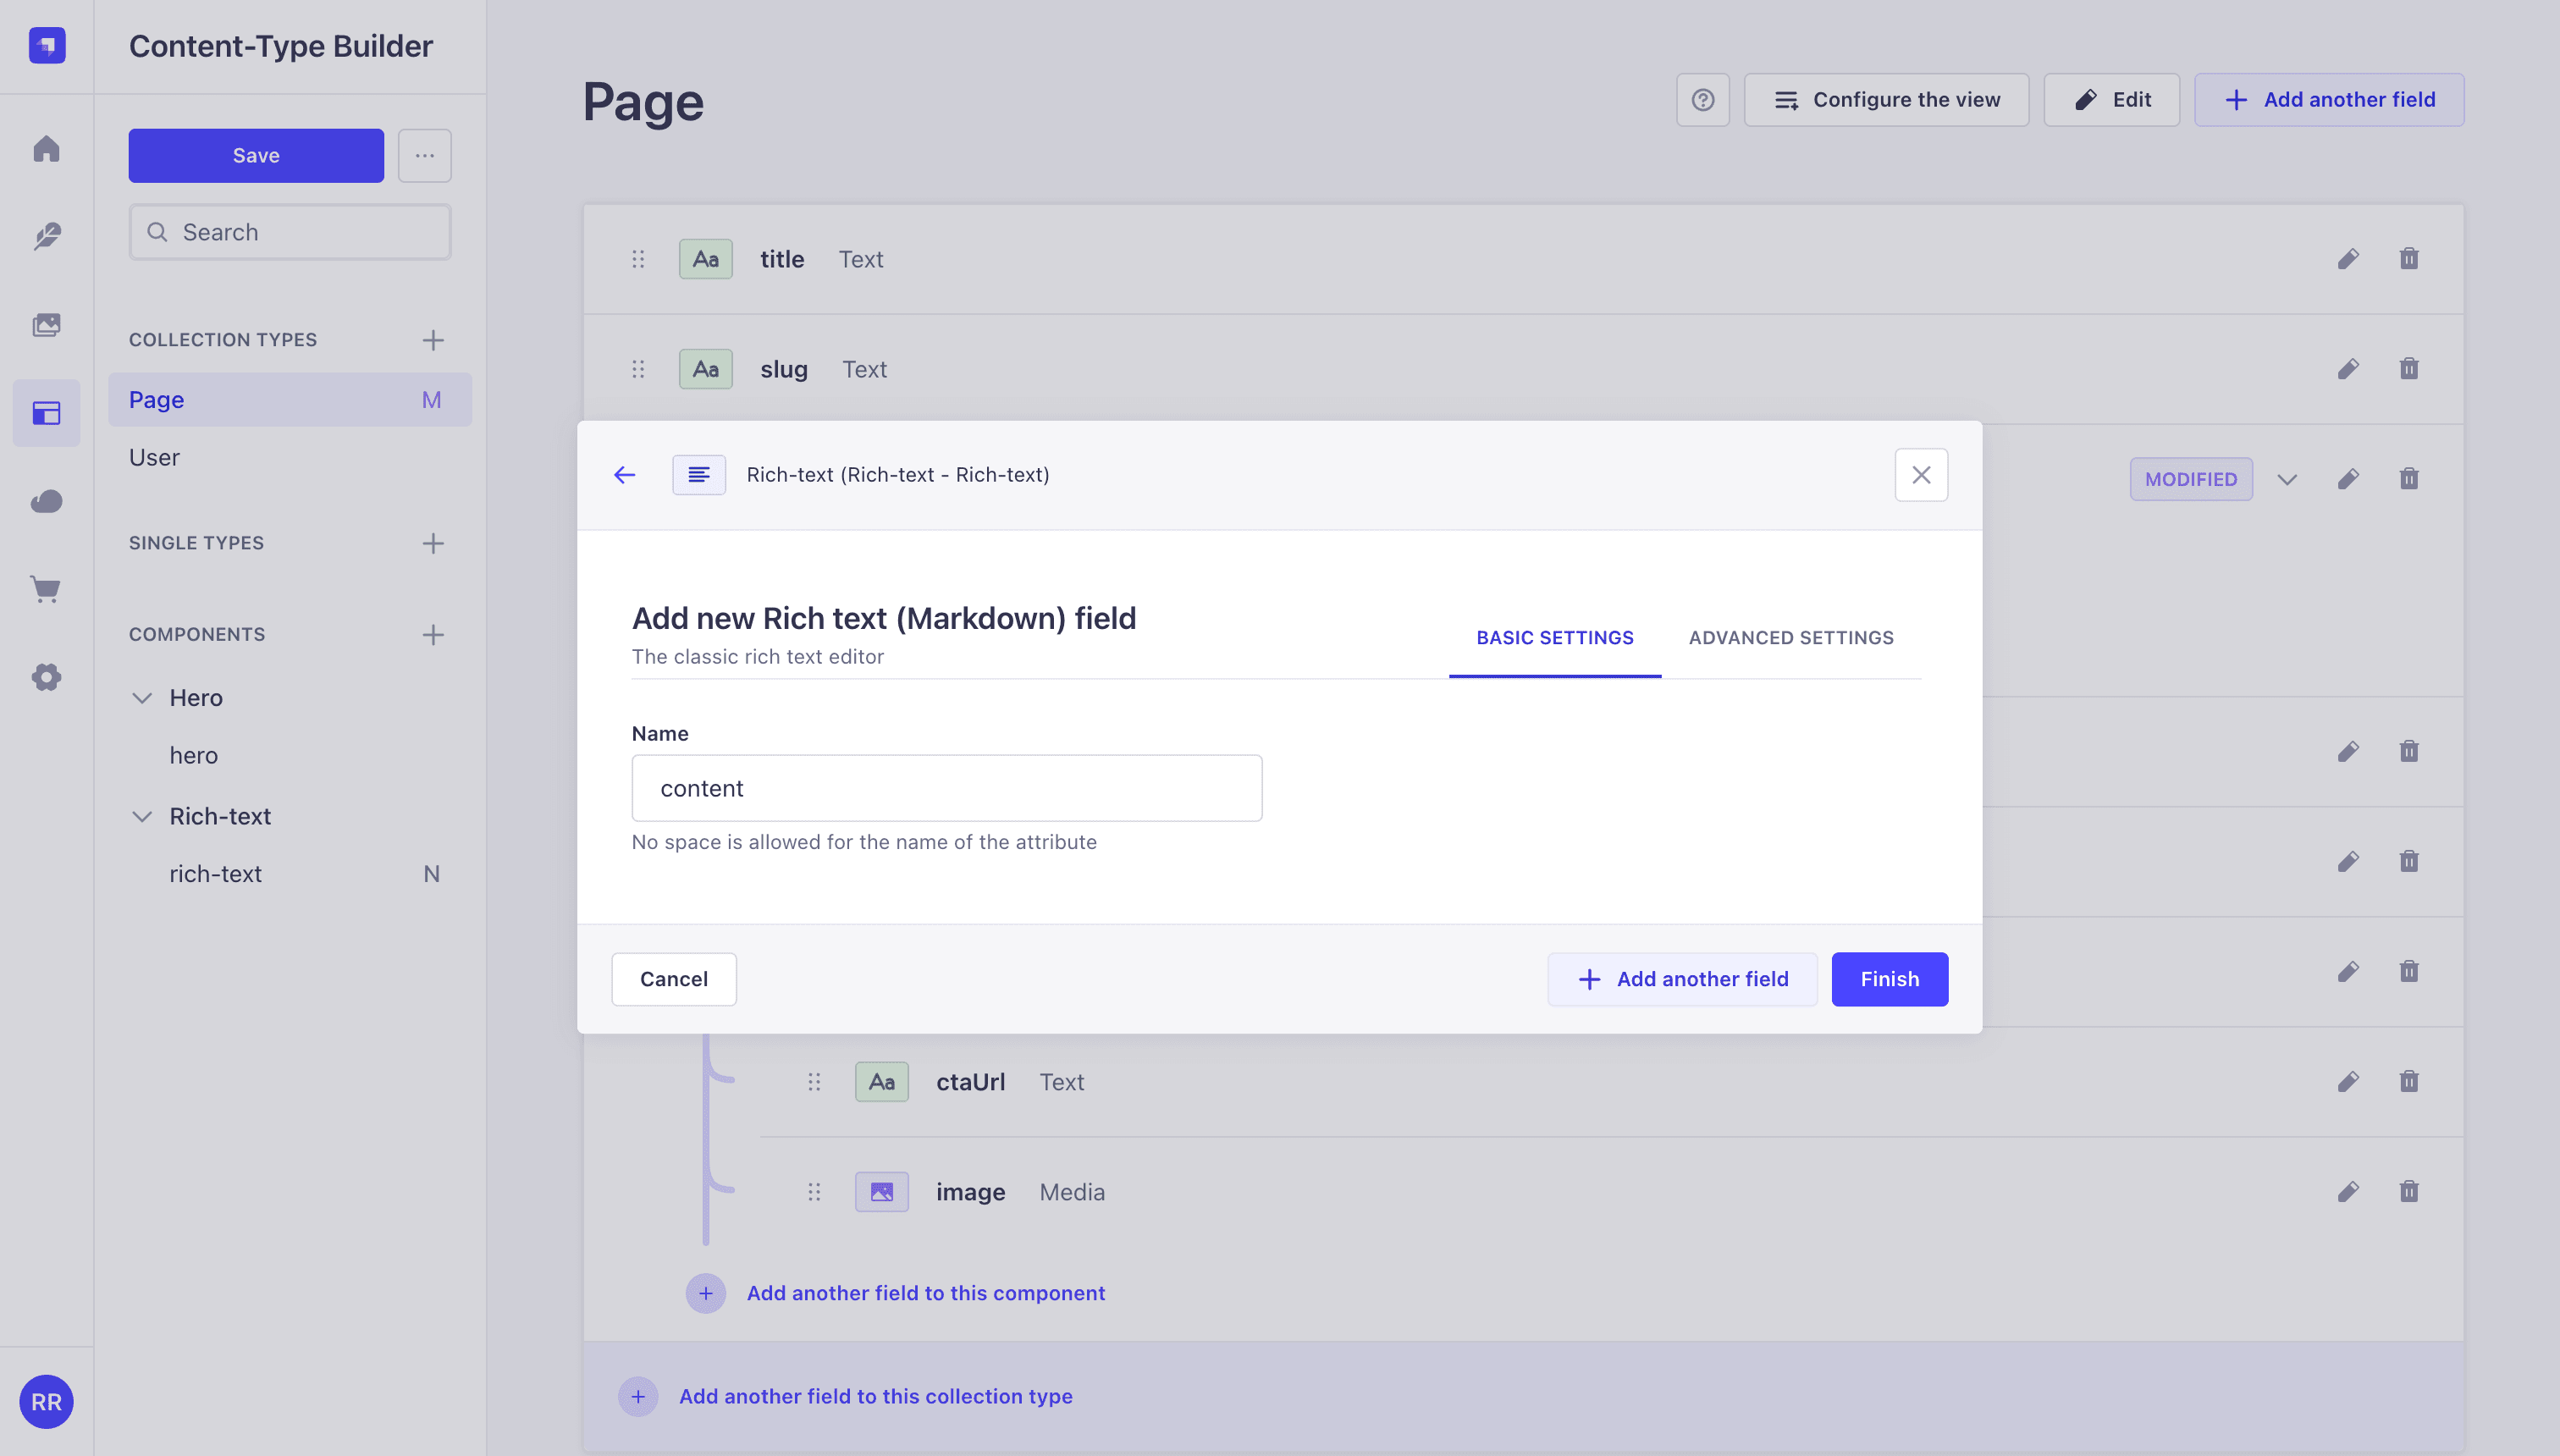Open Settings gear icon in sidebar

click(x=46, y=677)
